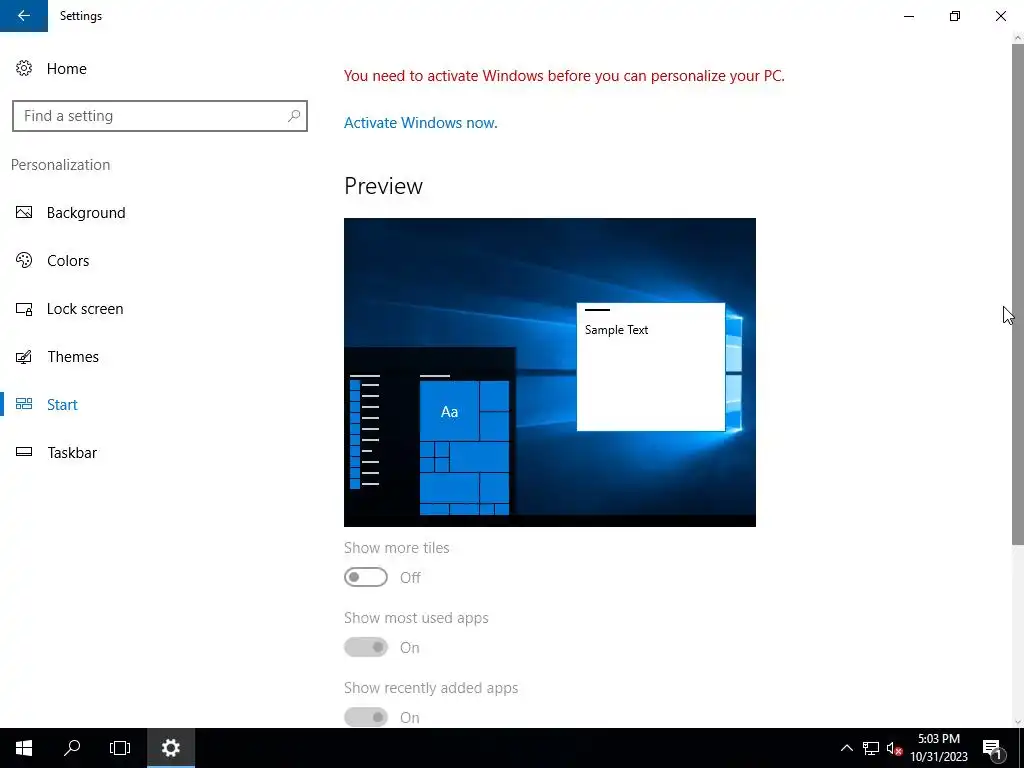This screenshot has width=1024, height=768.
Task: Go to the Home settings label
Action: click(67, 69)
